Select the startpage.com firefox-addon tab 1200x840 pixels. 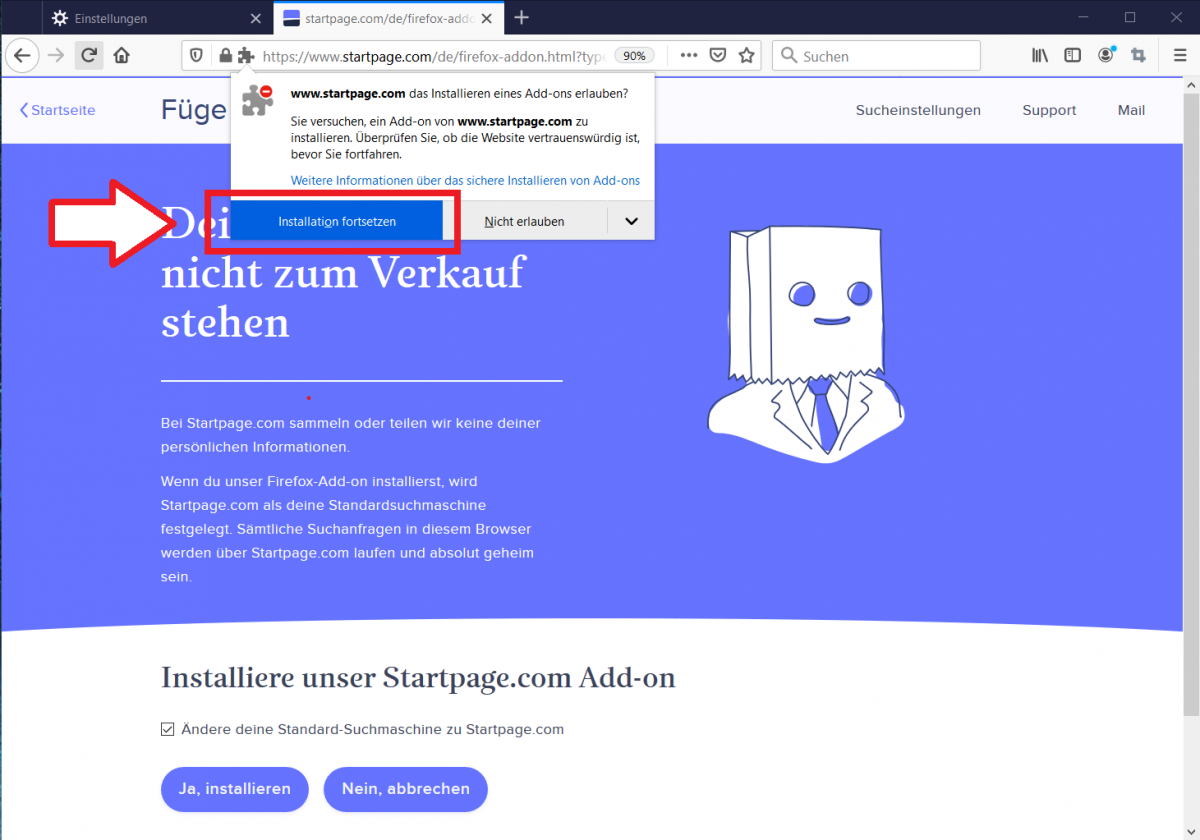click(389, 18)
